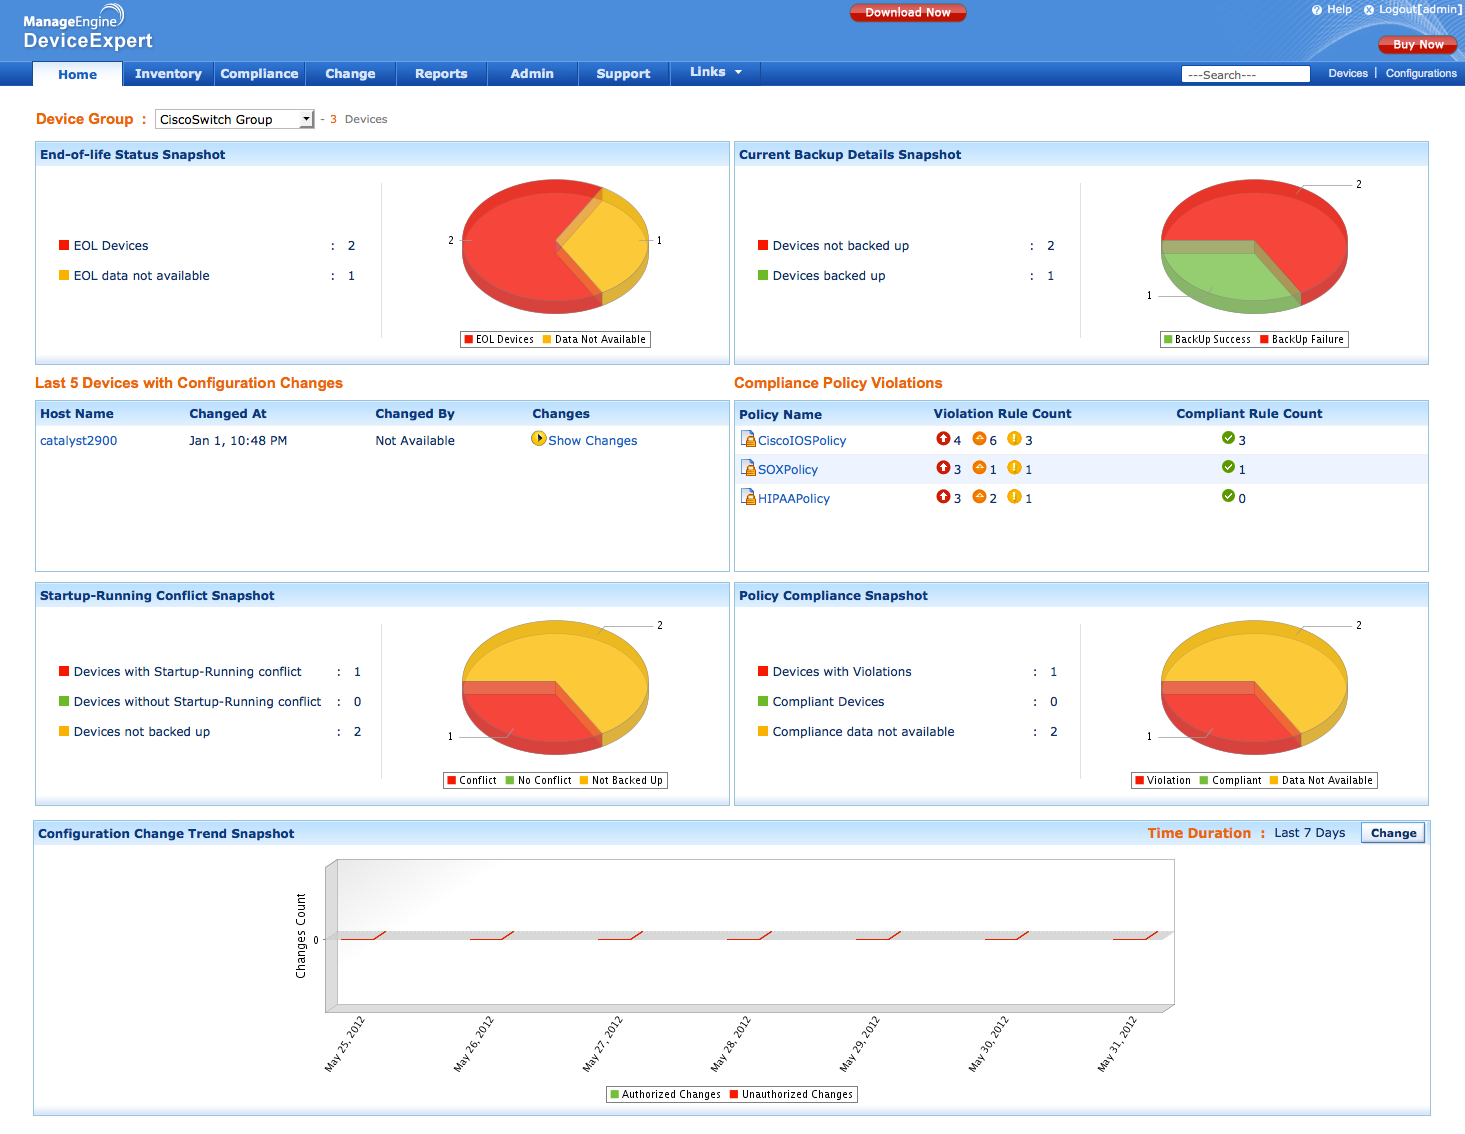The width and height of the screenshot is (1465, 1134).
Task: Click SOXPolicy yellow warning violation icon
Action: point(1014,467)
